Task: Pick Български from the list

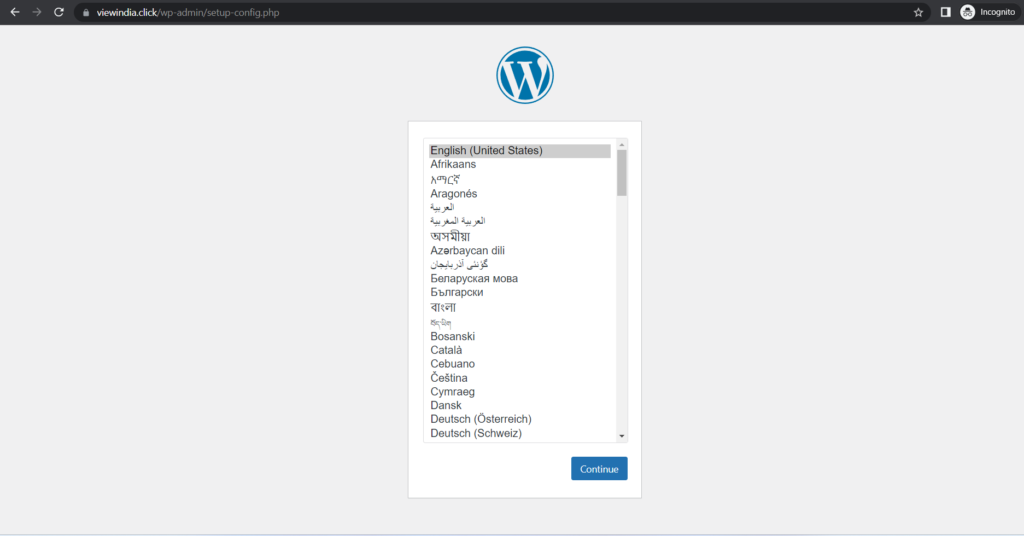Action: (520, 292)
